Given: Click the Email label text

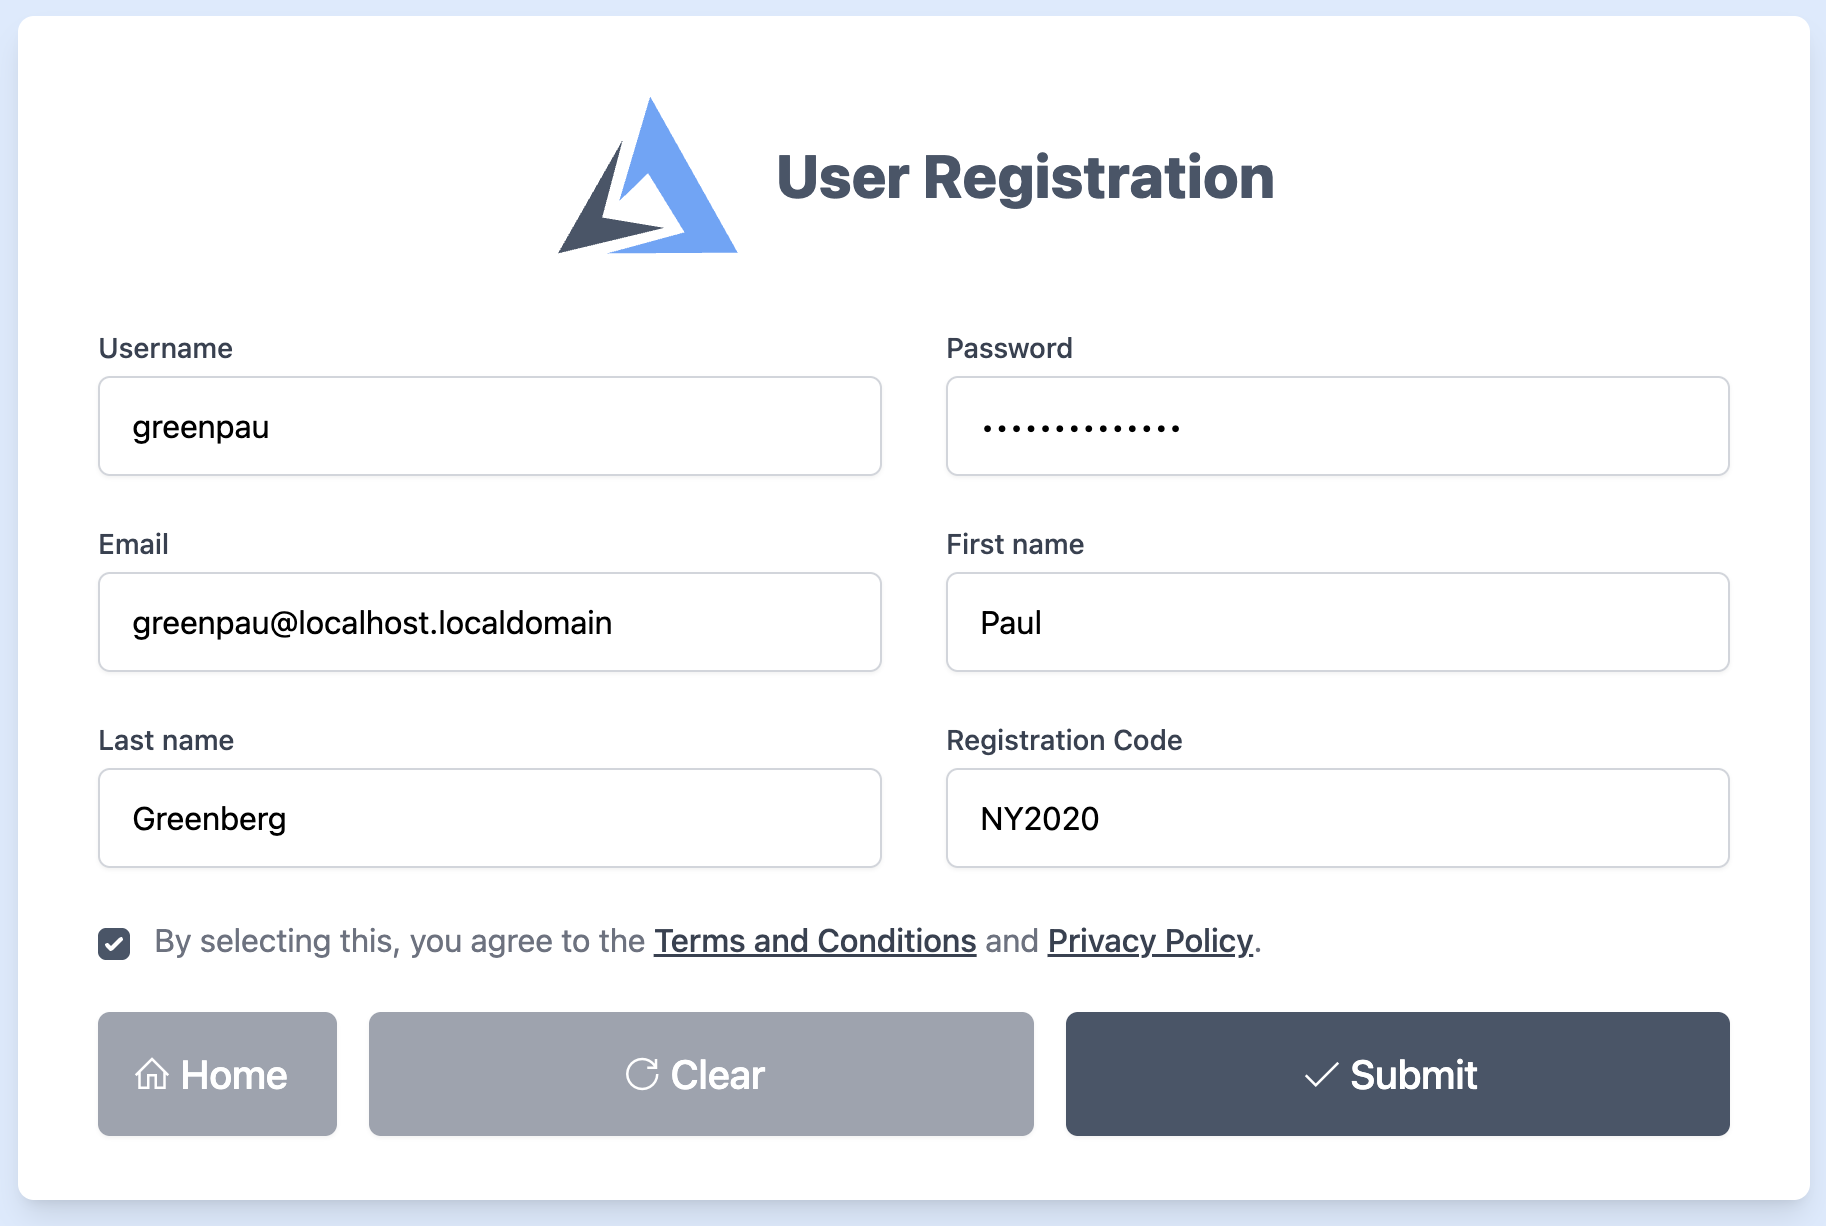Looking at the screenshot, I should pos(133,544).
